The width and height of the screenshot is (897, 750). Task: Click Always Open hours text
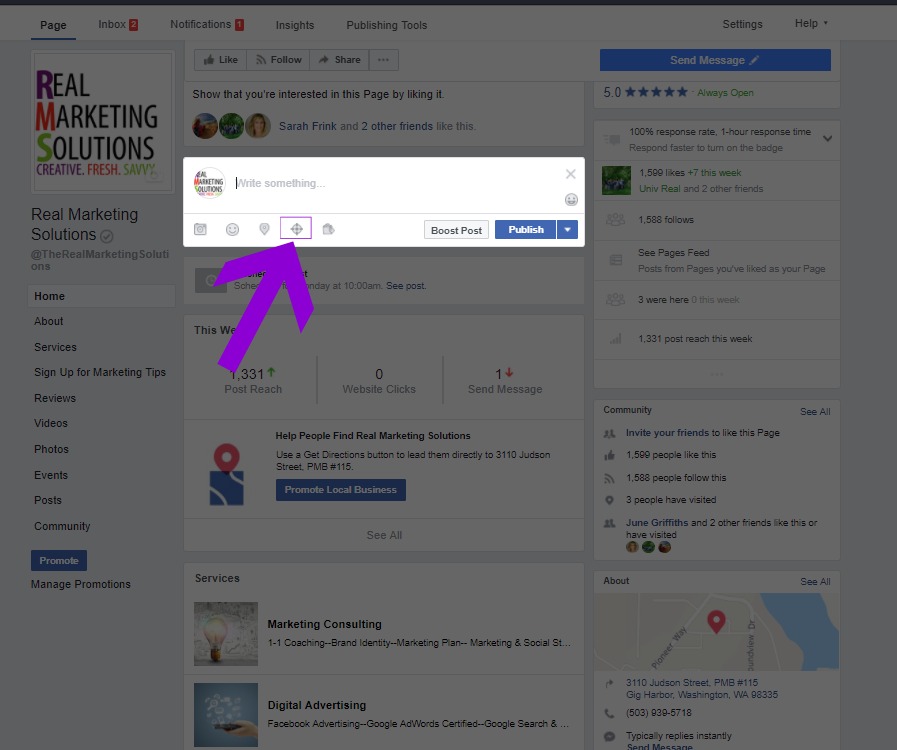pos(725,93)
